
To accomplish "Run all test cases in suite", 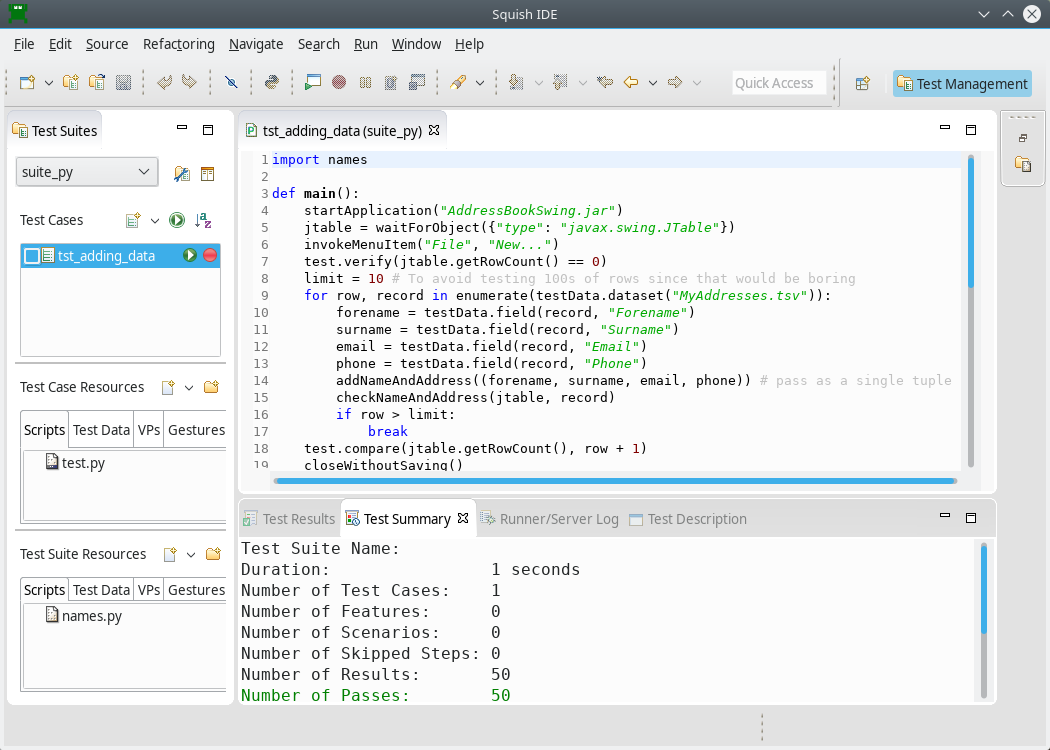I will click(x=177, y=220).
